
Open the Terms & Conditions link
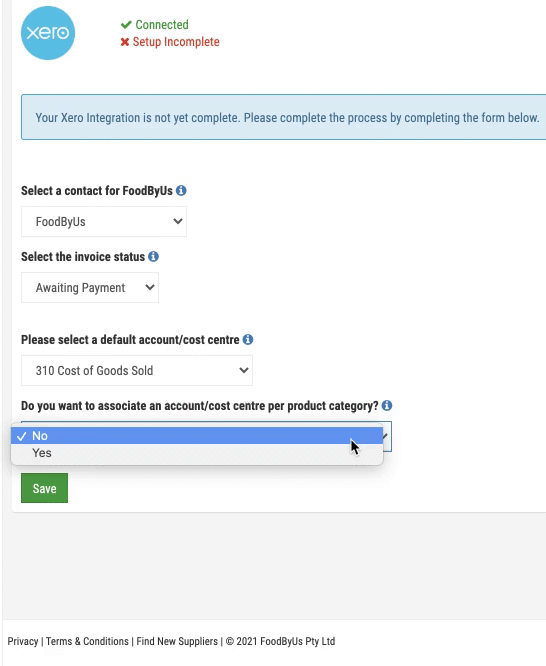tap(87, 641)
